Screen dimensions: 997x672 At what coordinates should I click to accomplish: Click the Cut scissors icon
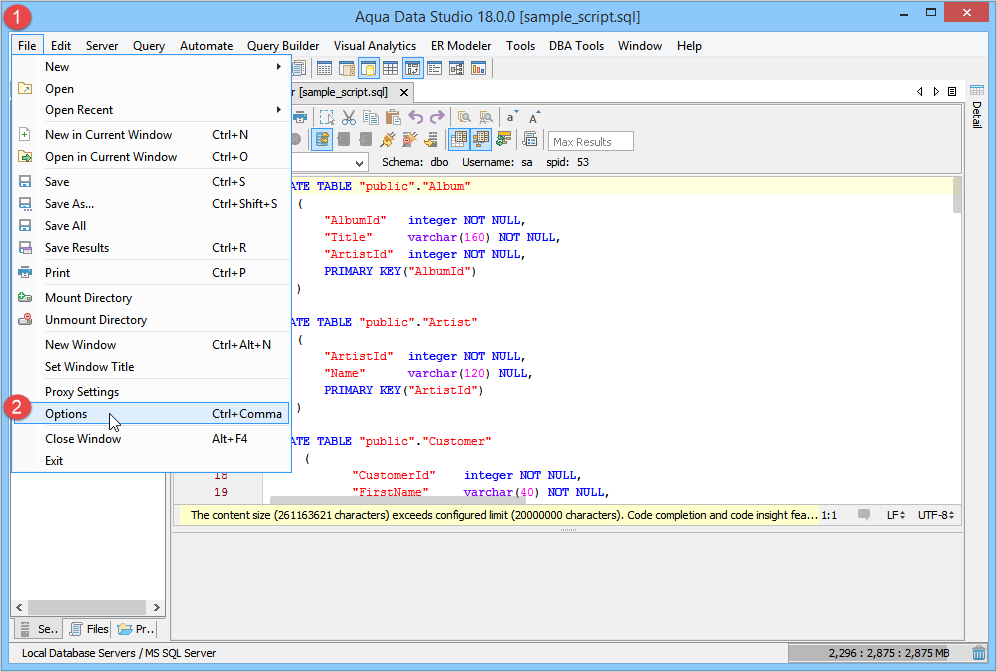[349, 117]
